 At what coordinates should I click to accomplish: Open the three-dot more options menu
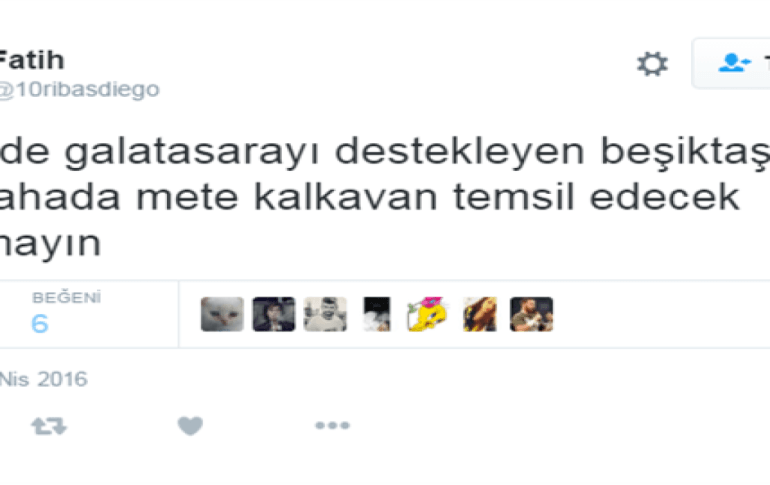pos(332,425)
